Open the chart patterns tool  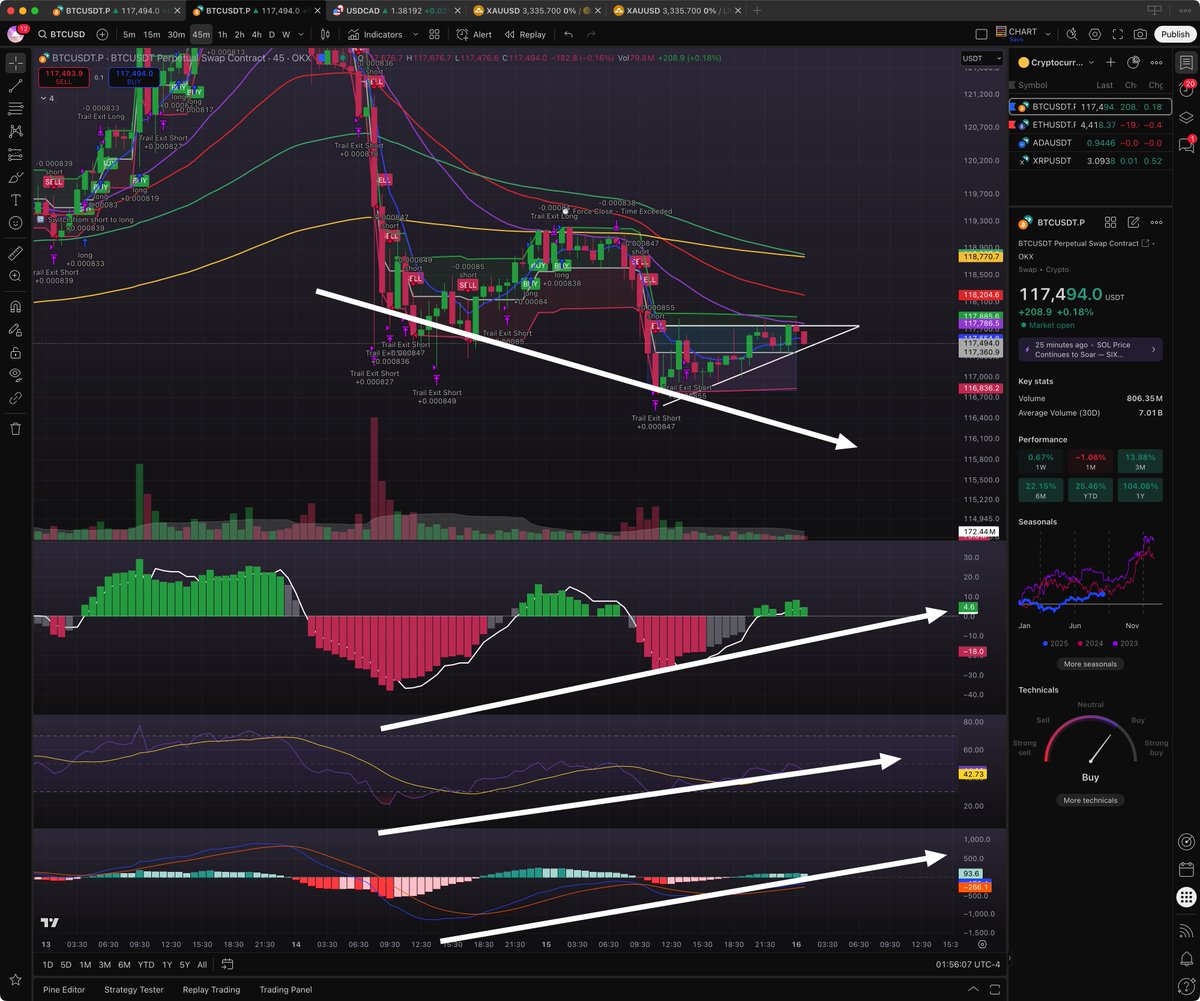tap(16, 131)
